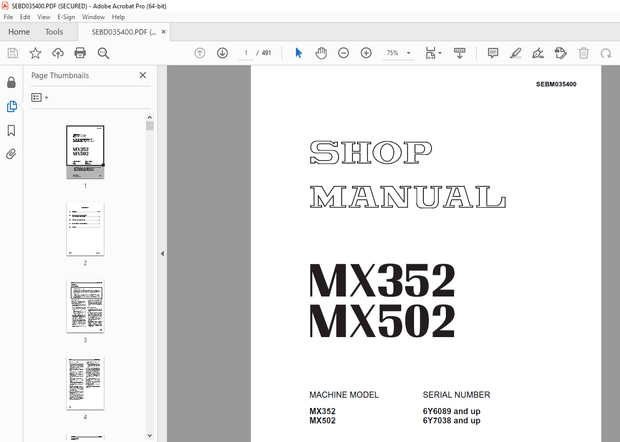
Task: Click the MX352 large title text
Action: tap(382, 280)
